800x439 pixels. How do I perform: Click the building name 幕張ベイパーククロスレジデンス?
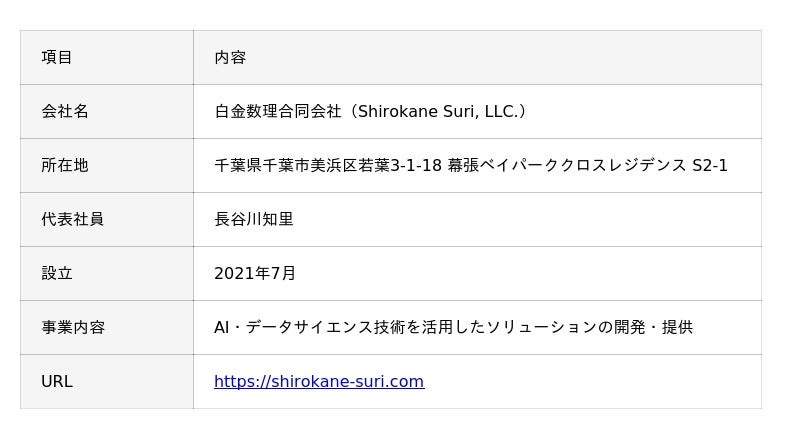click(x=567, y=165)
